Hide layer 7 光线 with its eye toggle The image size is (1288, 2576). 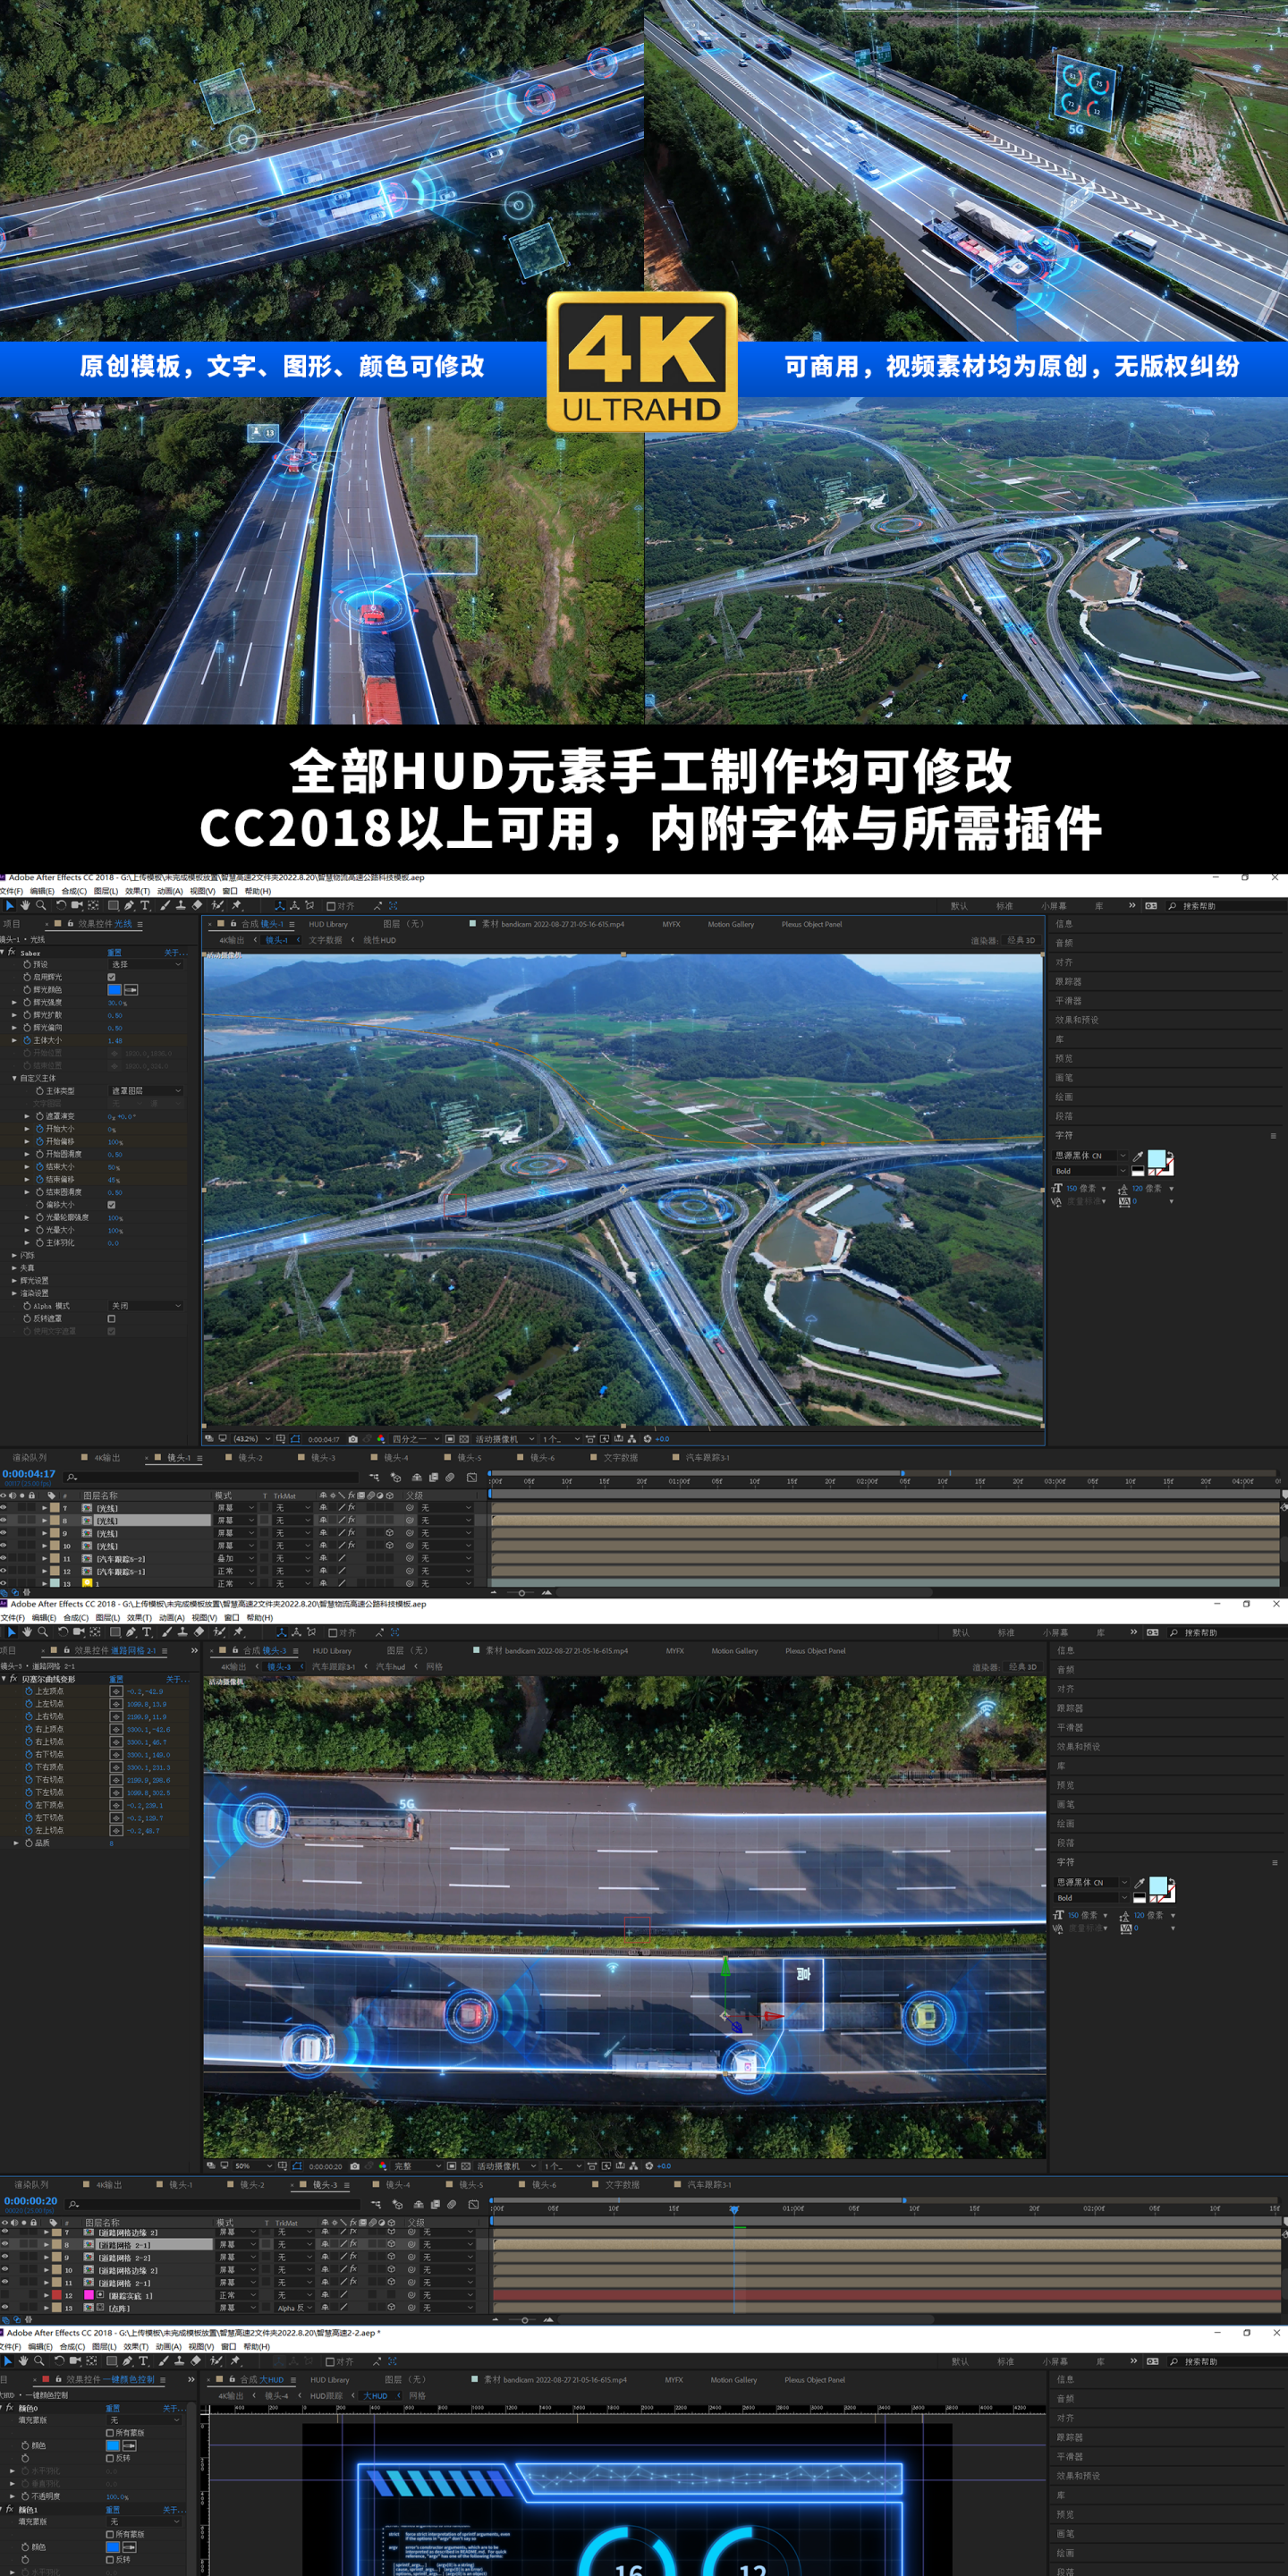3,1508
